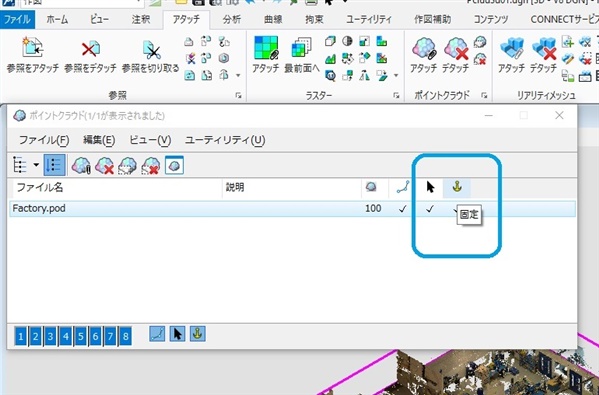The image size is (599, 395).
Task: Switch to the ホーム ribbon tab
Action: click(57, 19)
